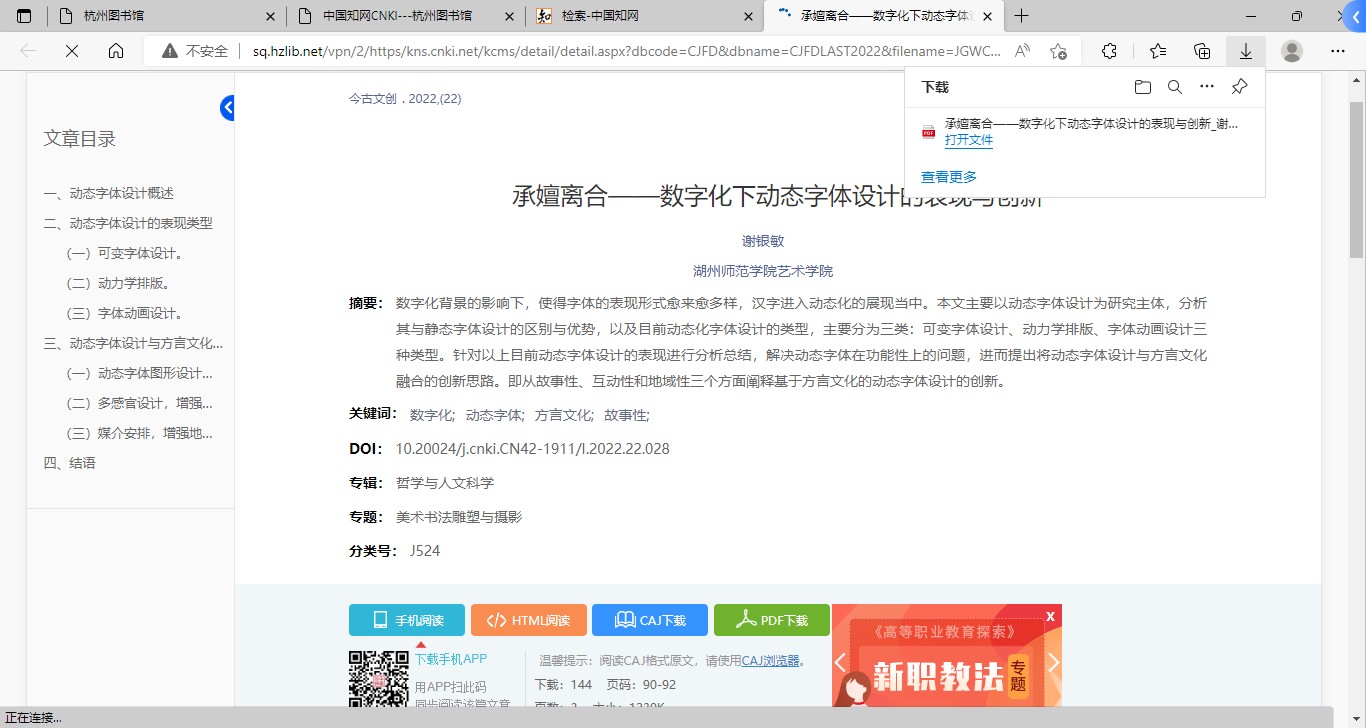The height and width of the screenshot is (728, 1366).
Task: Add this page to favorites
Action: 1059,51
